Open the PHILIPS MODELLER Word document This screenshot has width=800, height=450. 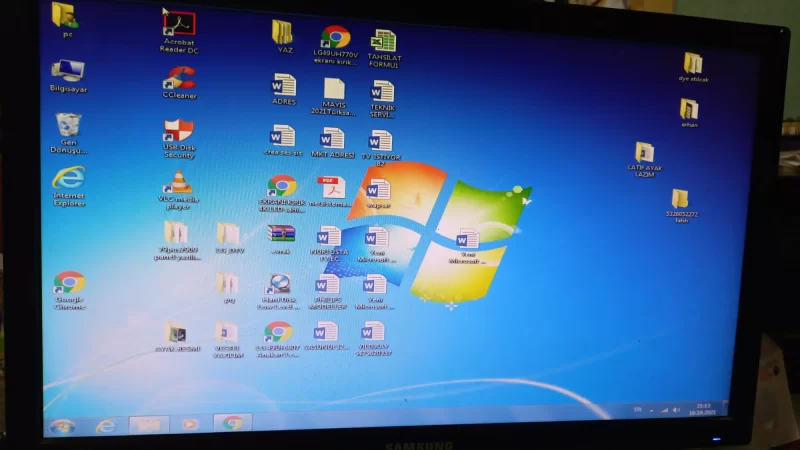point(327,292)
